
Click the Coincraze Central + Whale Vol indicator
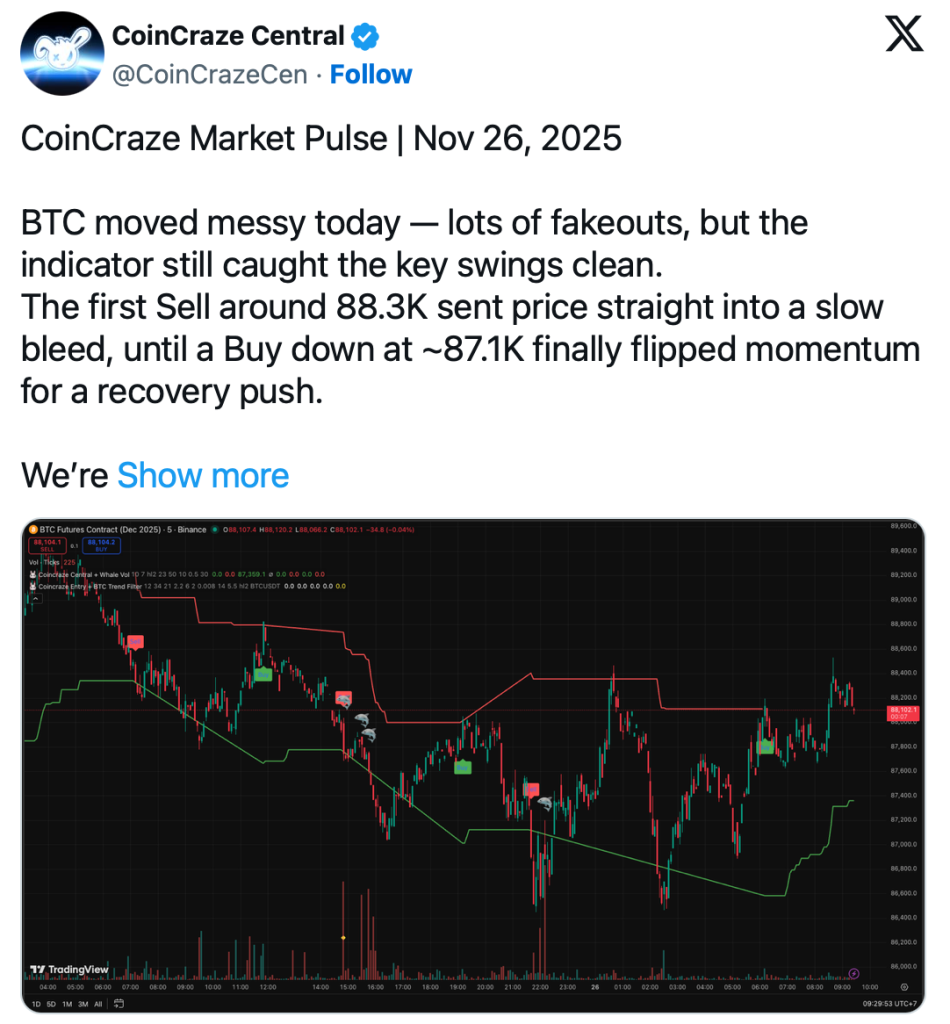(92, 574)
